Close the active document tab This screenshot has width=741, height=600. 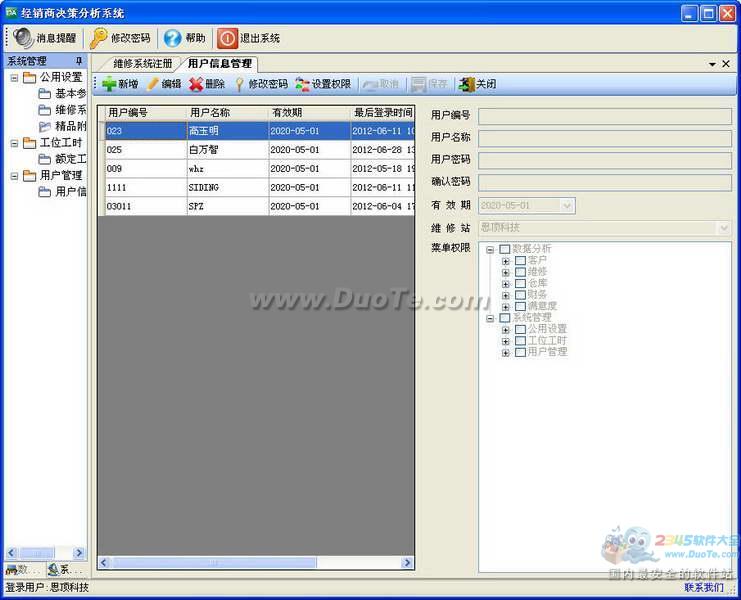(726, 64)
